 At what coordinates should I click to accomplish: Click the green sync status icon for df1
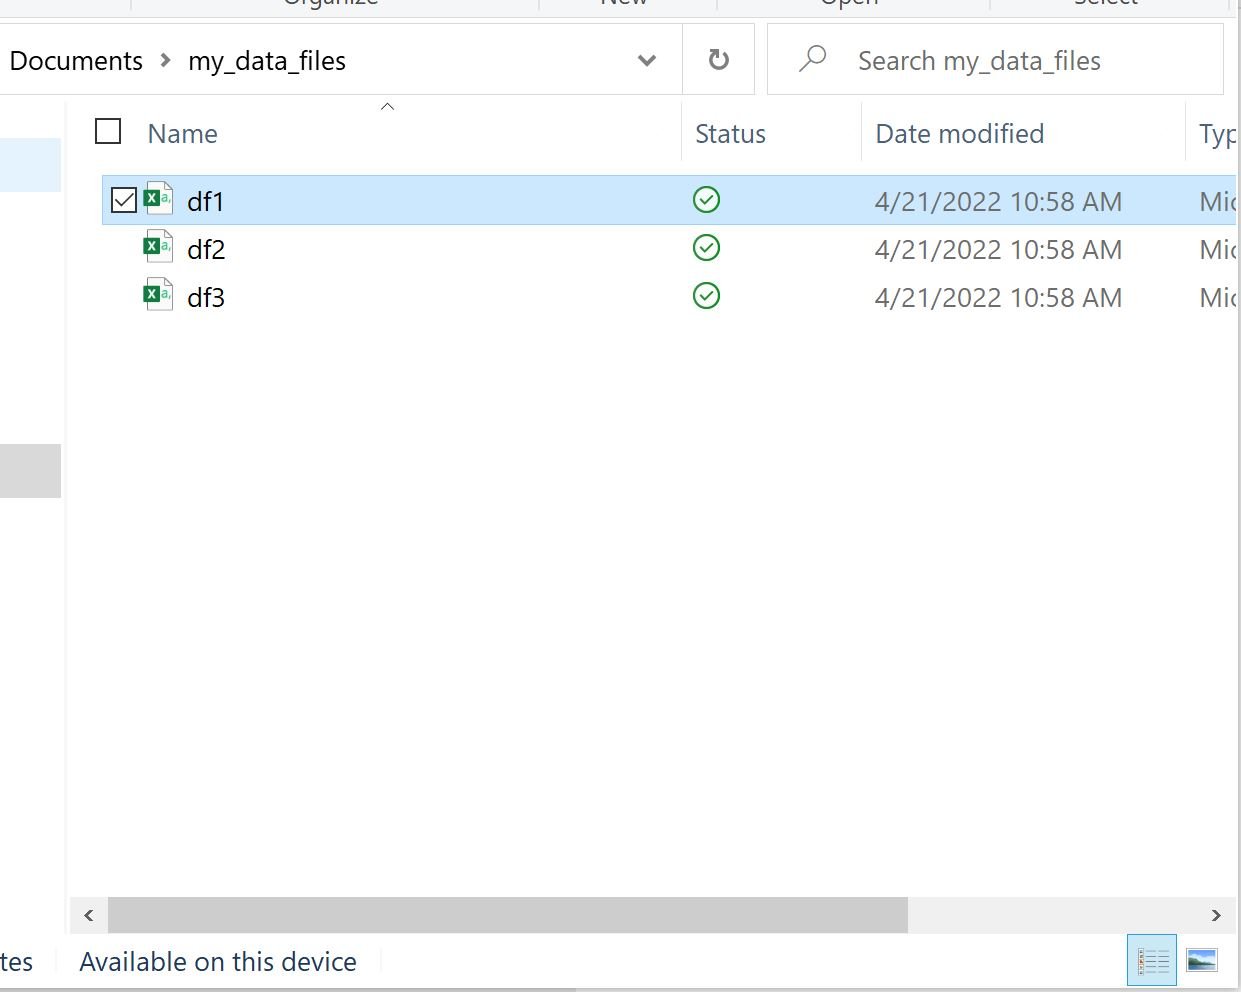point(706,200)
